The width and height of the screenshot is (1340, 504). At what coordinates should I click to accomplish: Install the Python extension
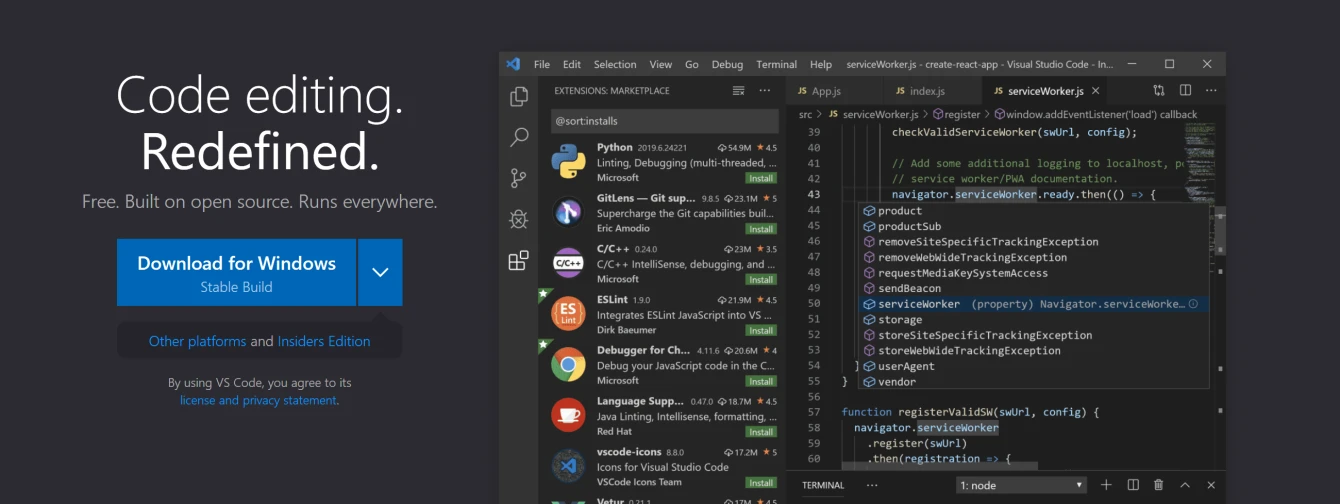[761, 178]
